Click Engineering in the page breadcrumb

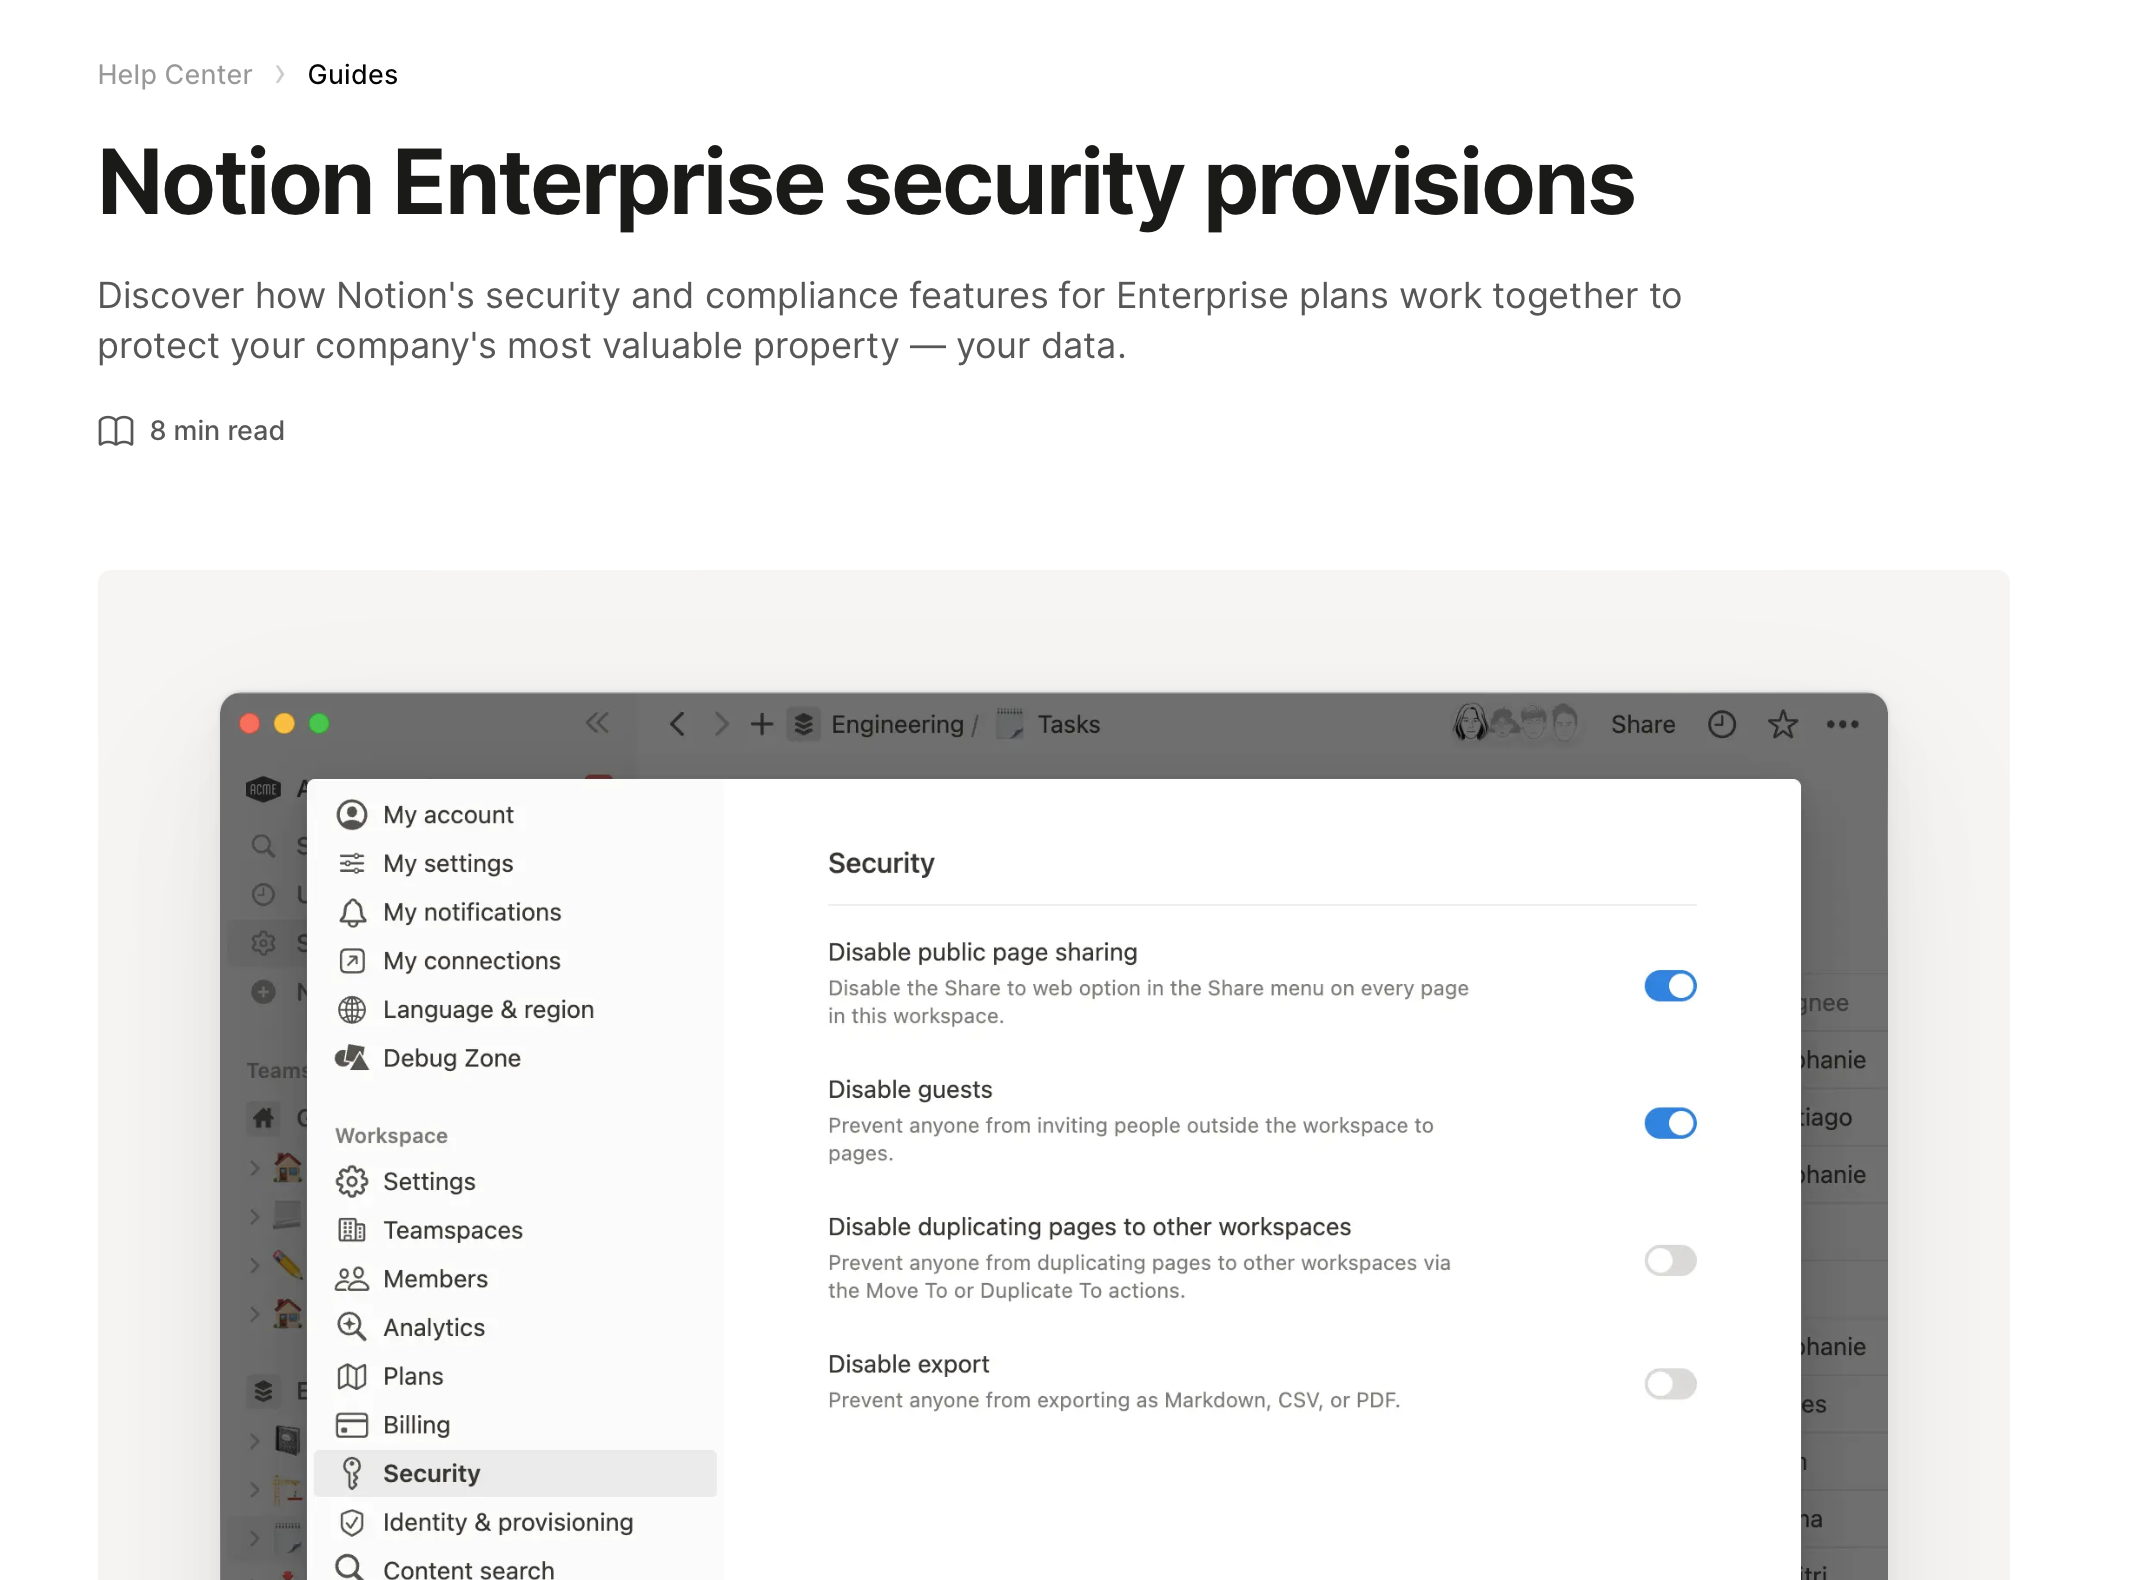point(896,724)
